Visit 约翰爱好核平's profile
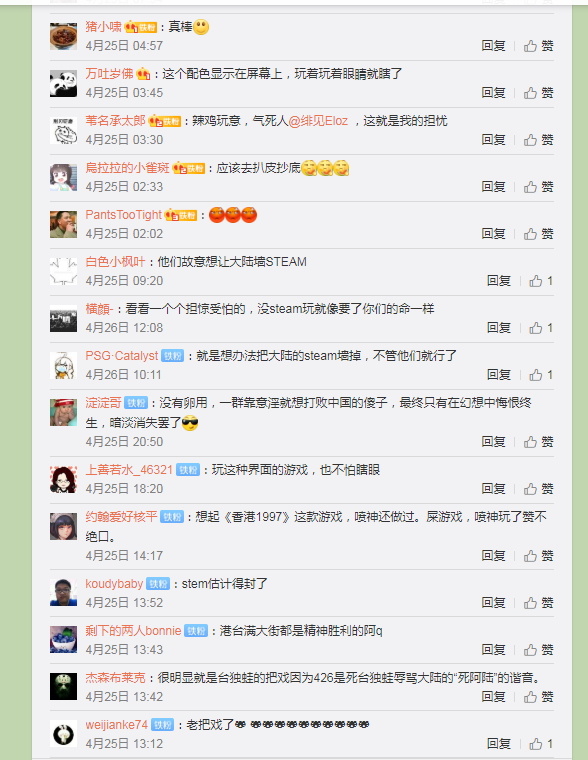This screenshot has height=760, width=588. tap(122, 517)
